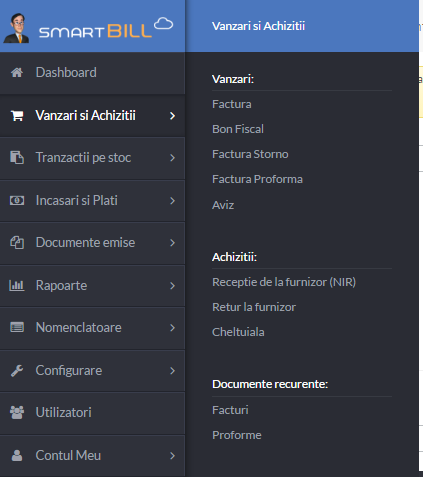Expand the Contul Meu chevron
Image resolution: width=423 pixels, height=477 pixels.
172,456
